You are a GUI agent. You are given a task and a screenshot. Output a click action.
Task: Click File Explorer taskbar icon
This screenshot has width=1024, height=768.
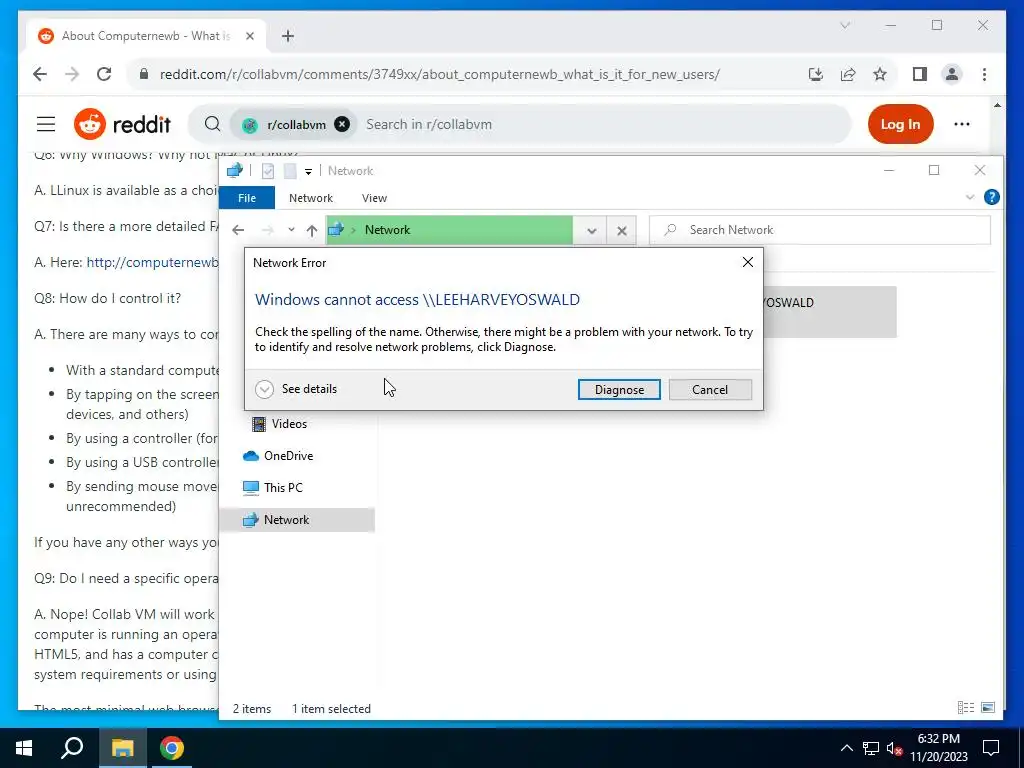(x=122, y=748)
